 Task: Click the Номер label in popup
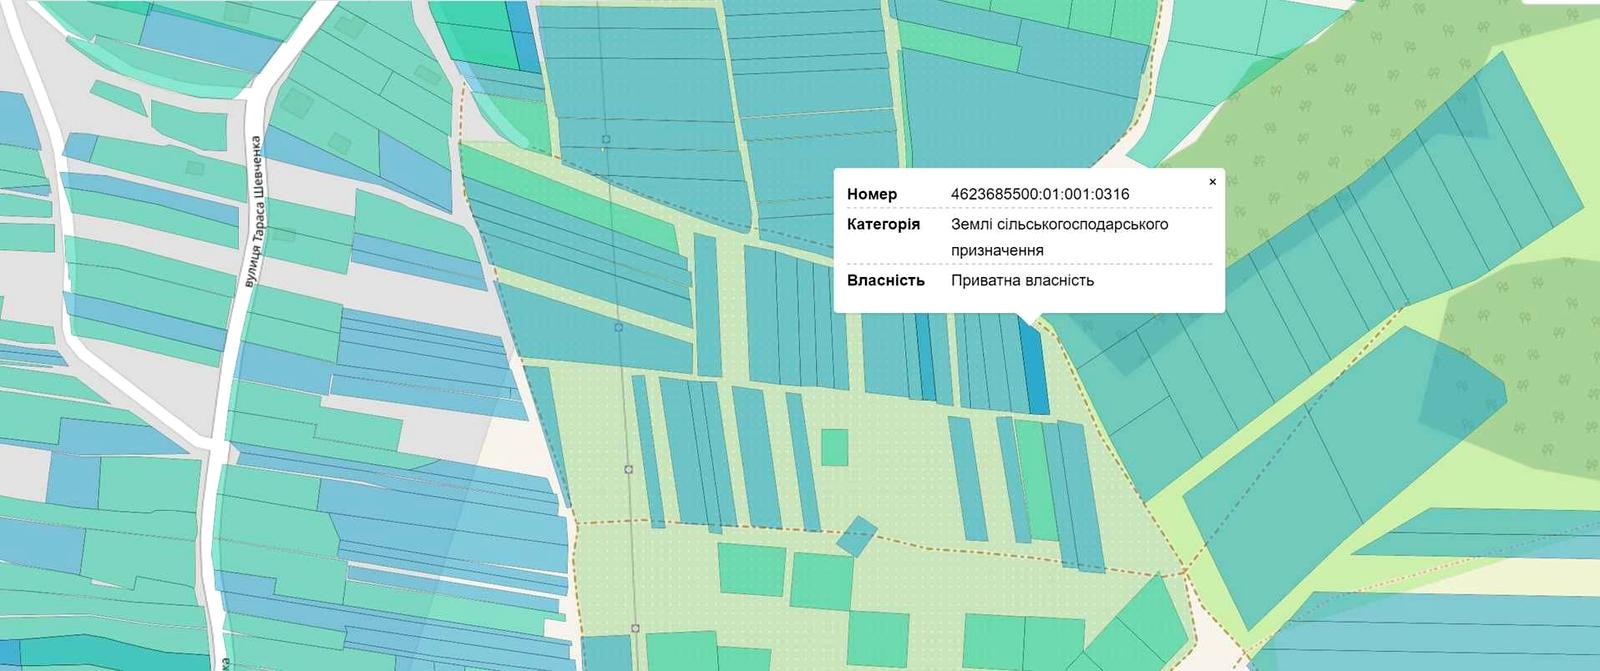coord(872,194)
